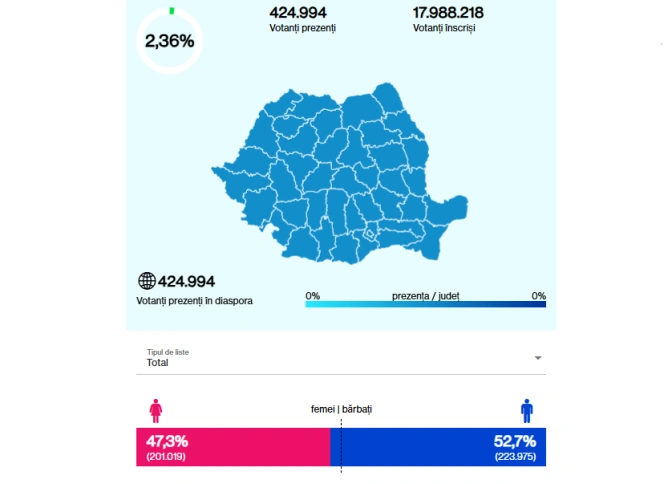Open the Tipul de liste dropdown arrow

pyautogui.click(x=538, y=358)
